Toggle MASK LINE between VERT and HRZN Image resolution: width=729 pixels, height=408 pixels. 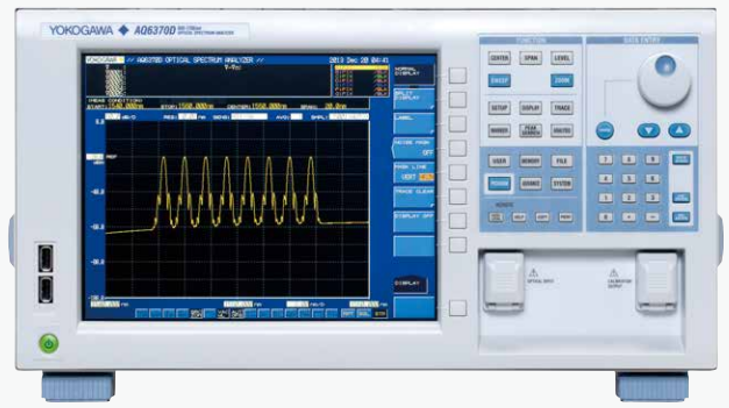pos(414,172)
